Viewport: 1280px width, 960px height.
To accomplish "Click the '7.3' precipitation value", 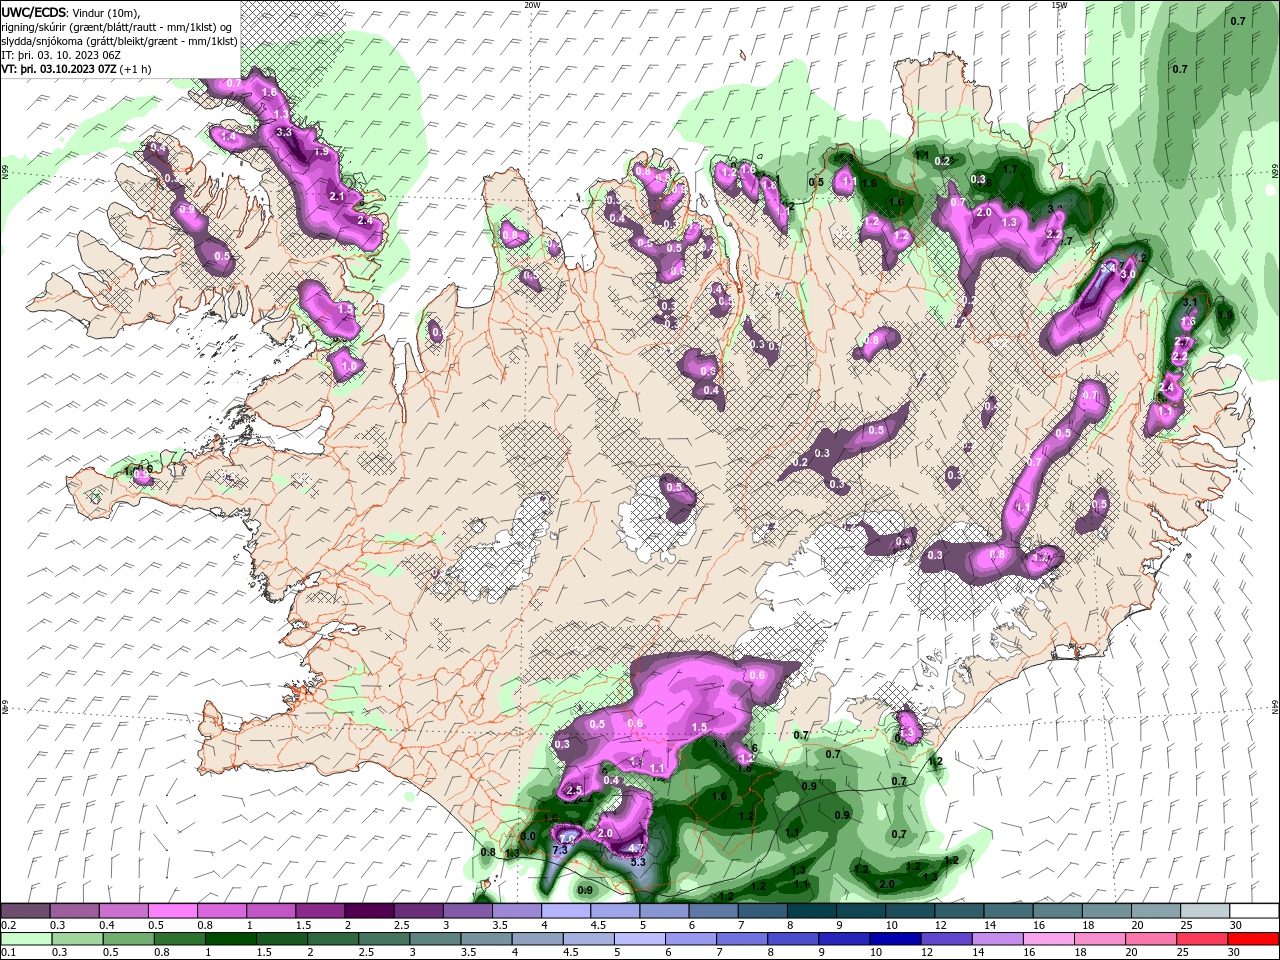I will [x=560, y=850].
